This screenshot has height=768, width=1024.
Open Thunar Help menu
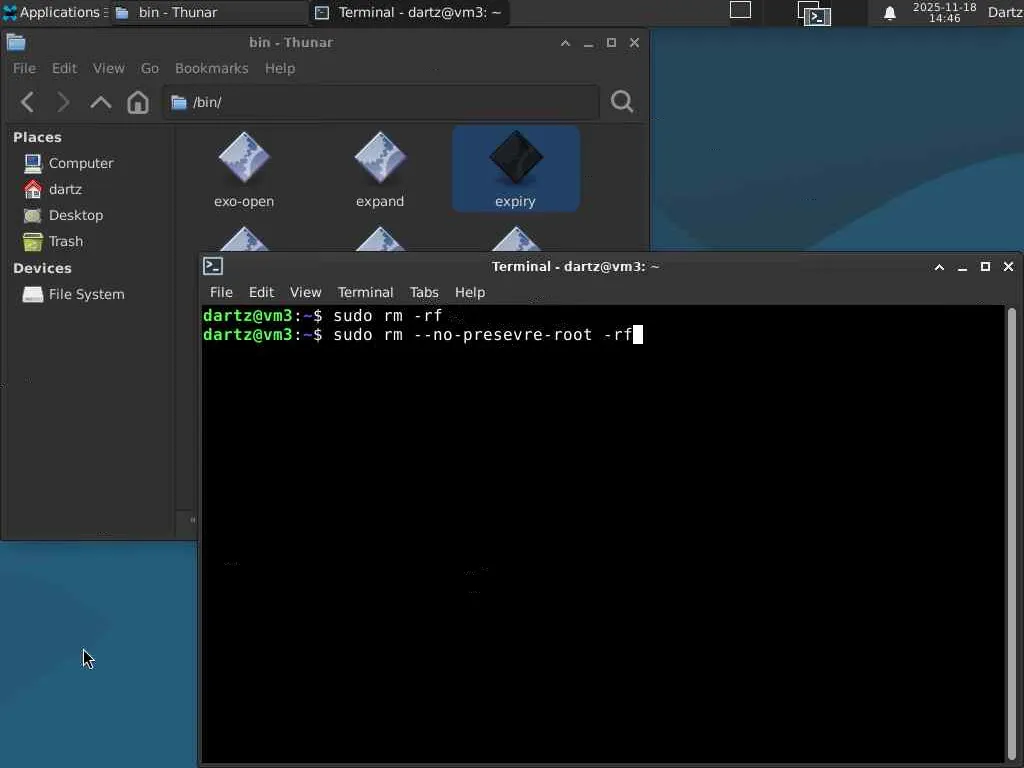pyautogui.click(x=280, y=68)
